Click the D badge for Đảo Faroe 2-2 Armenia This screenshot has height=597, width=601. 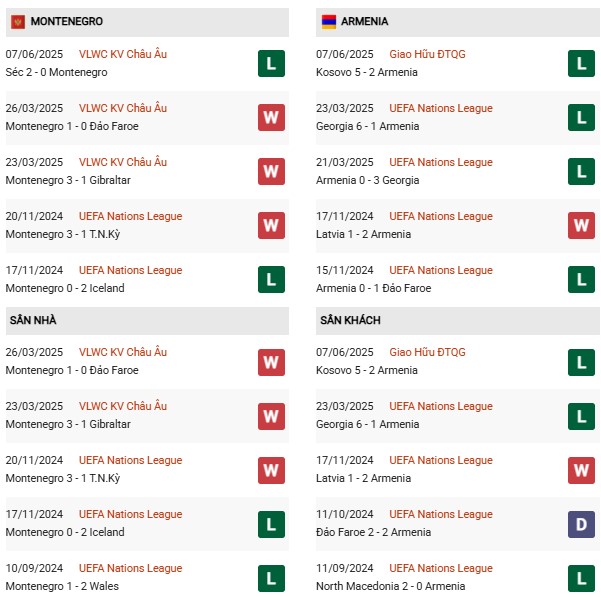tap(581, 524)
